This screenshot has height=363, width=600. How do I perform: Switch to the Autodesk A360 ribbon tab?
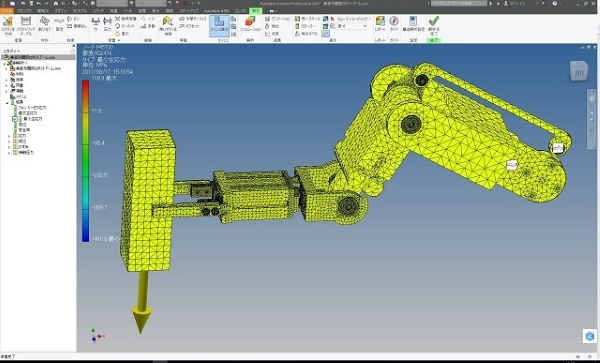(x=216, y=11)
